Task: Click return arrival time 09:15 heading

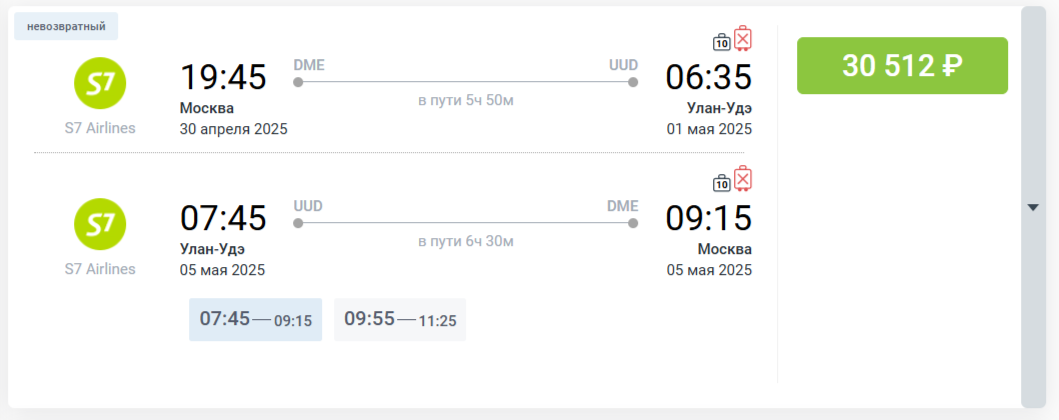Action: (708, 217)
